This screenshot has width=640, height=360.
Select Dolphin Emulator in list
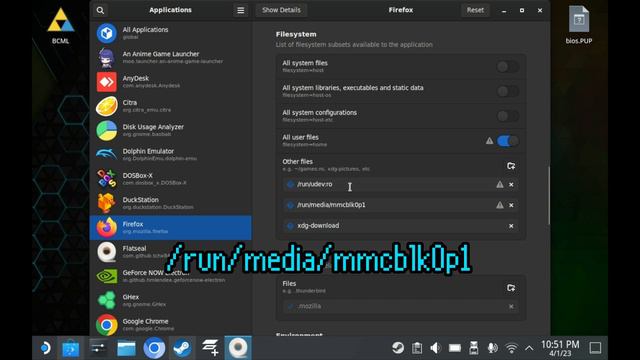[x=171, y=155]
